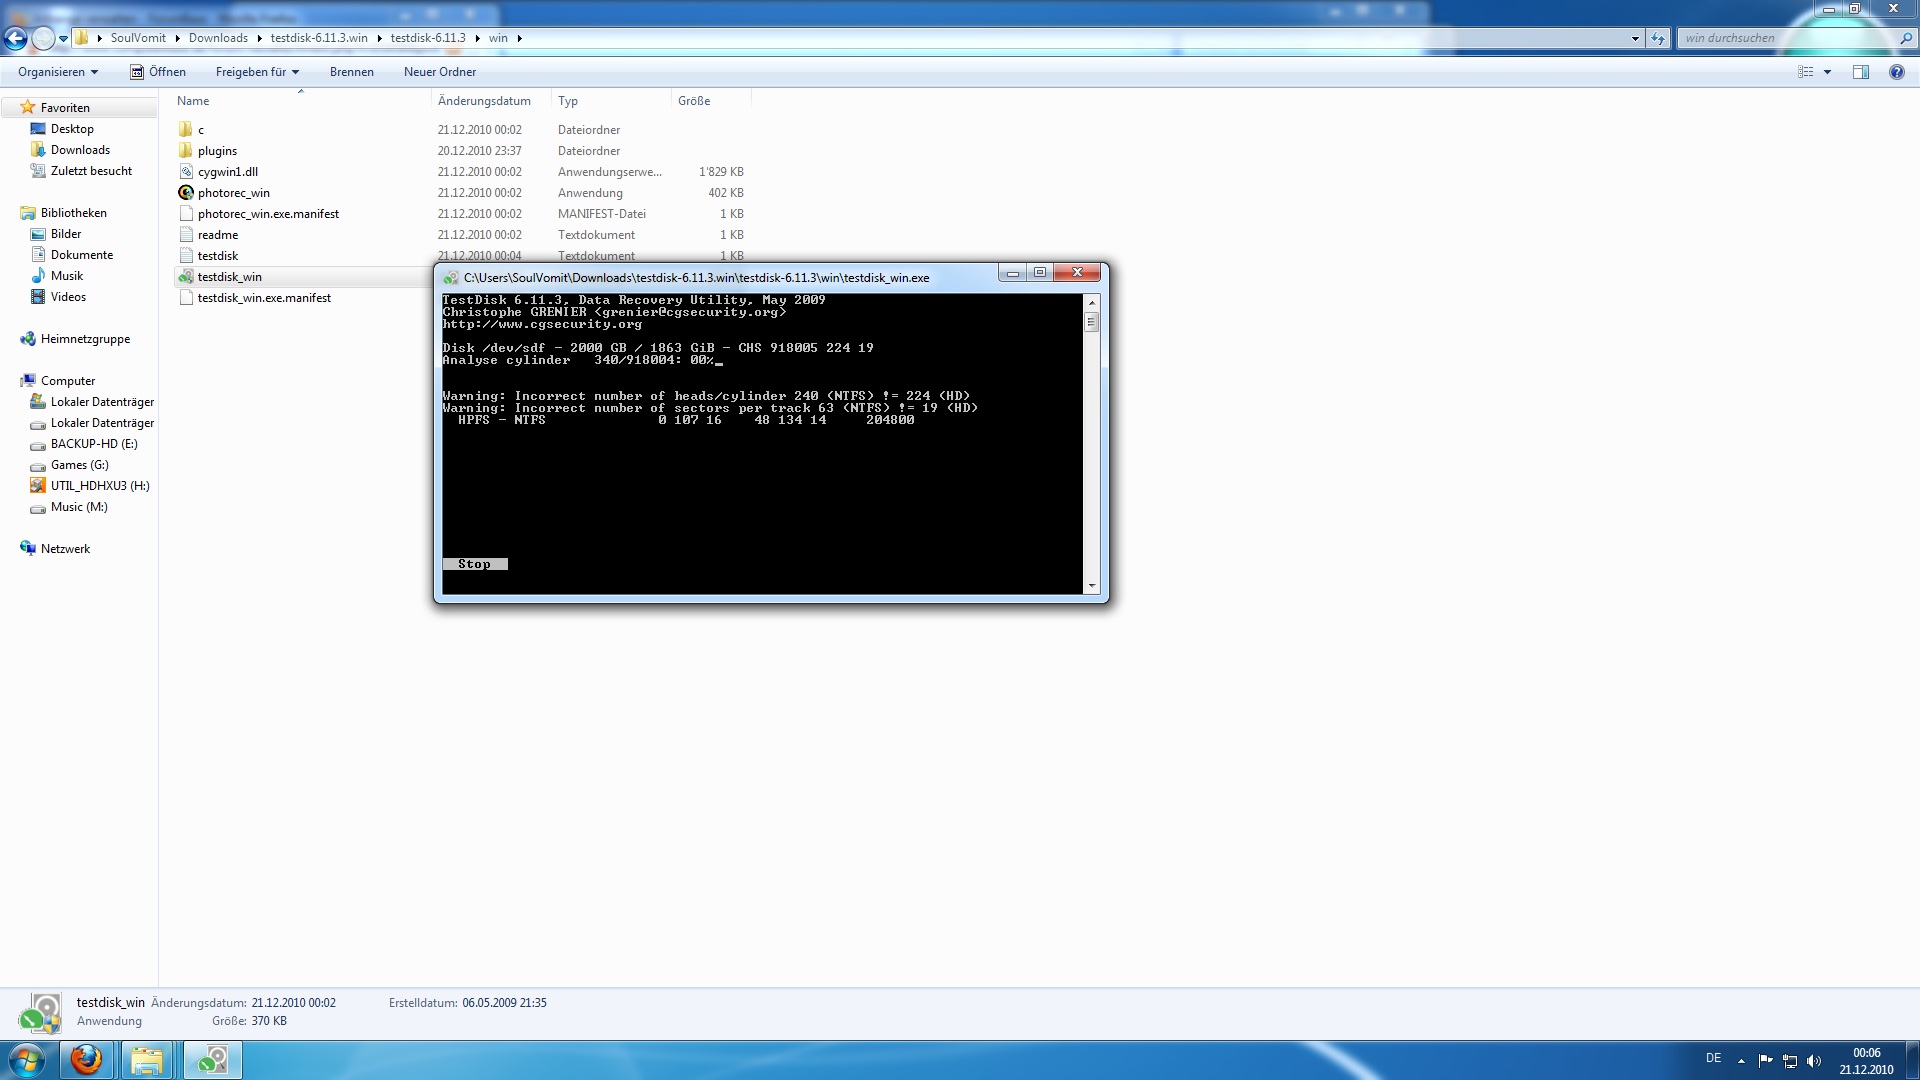The image size is (1920, 1080).
Task: Launch Firefox from the taskbar
Action: click(x=86, y=1059)
